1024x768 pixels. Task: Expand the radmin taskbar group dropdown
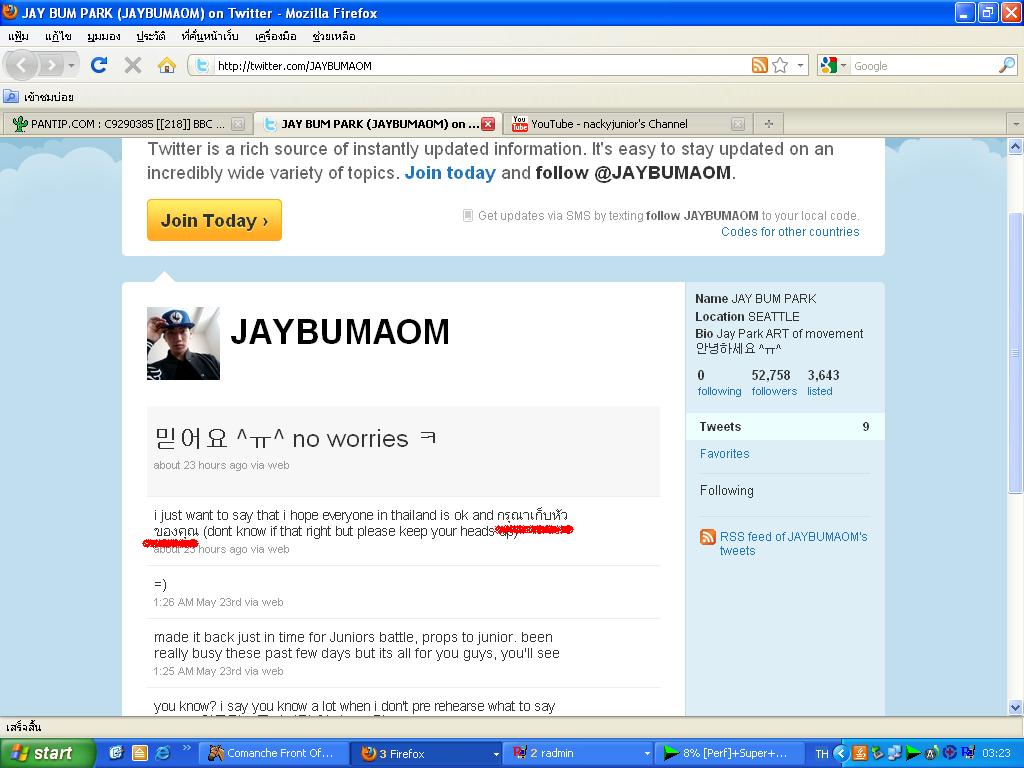pyautogui.click(x=647, y=754)
